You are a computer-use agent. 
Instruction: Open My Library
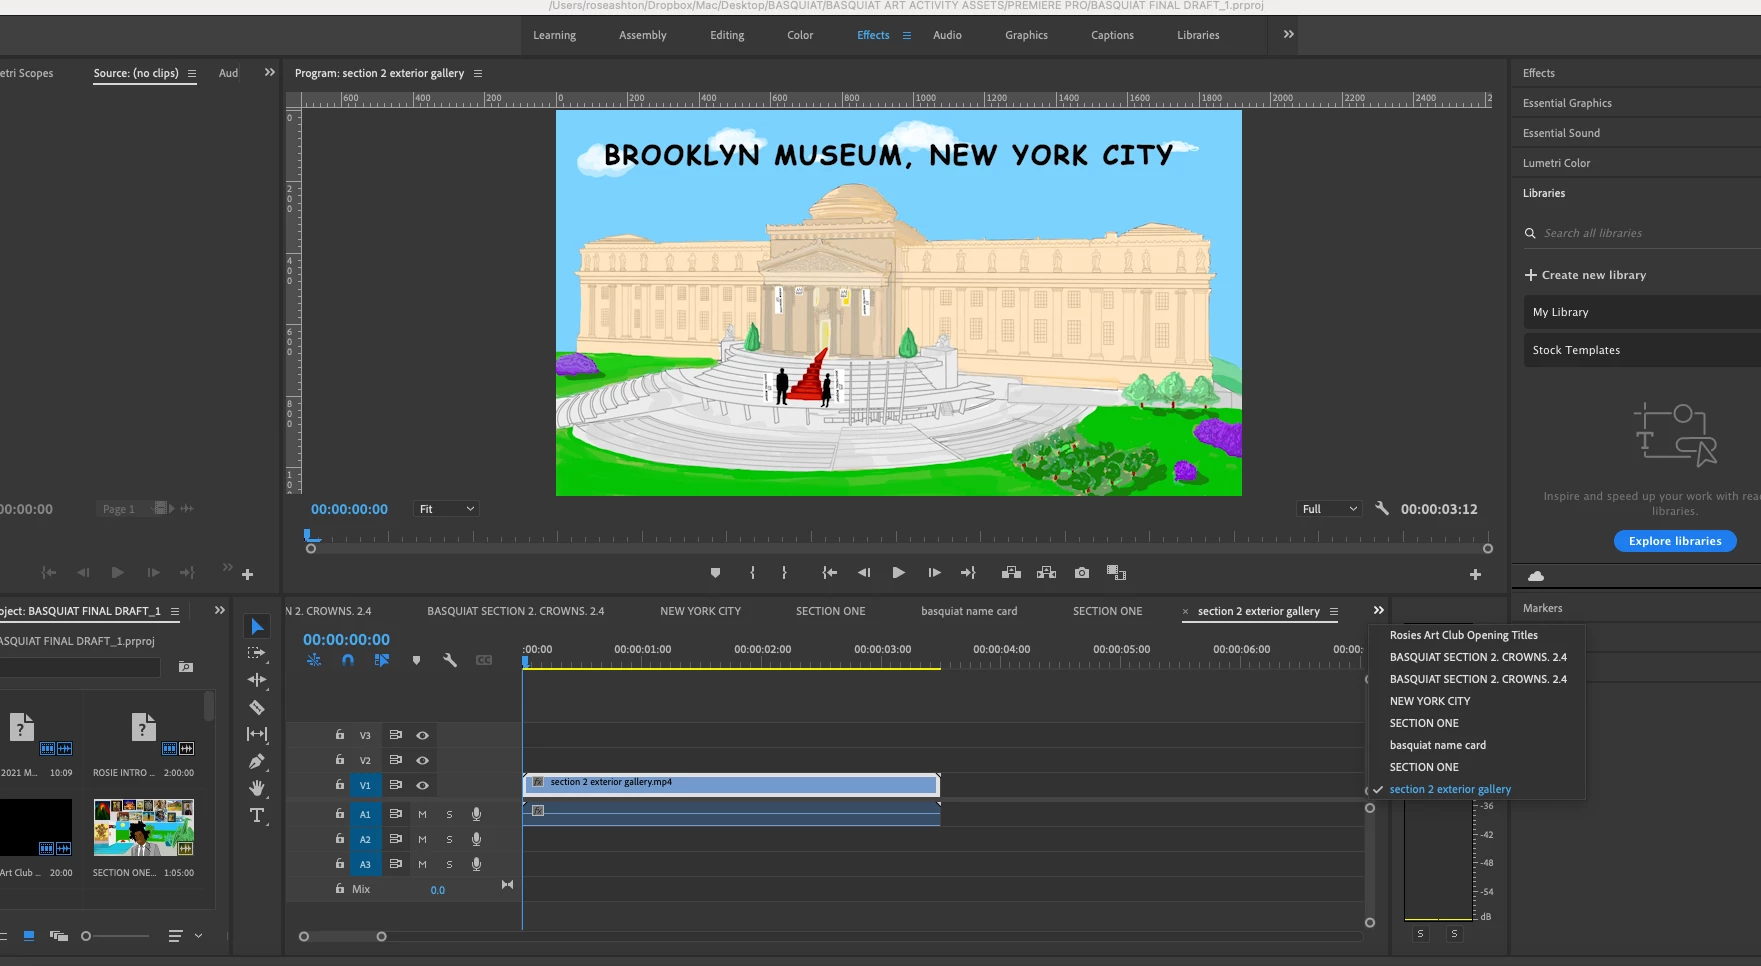point(1642,312)
